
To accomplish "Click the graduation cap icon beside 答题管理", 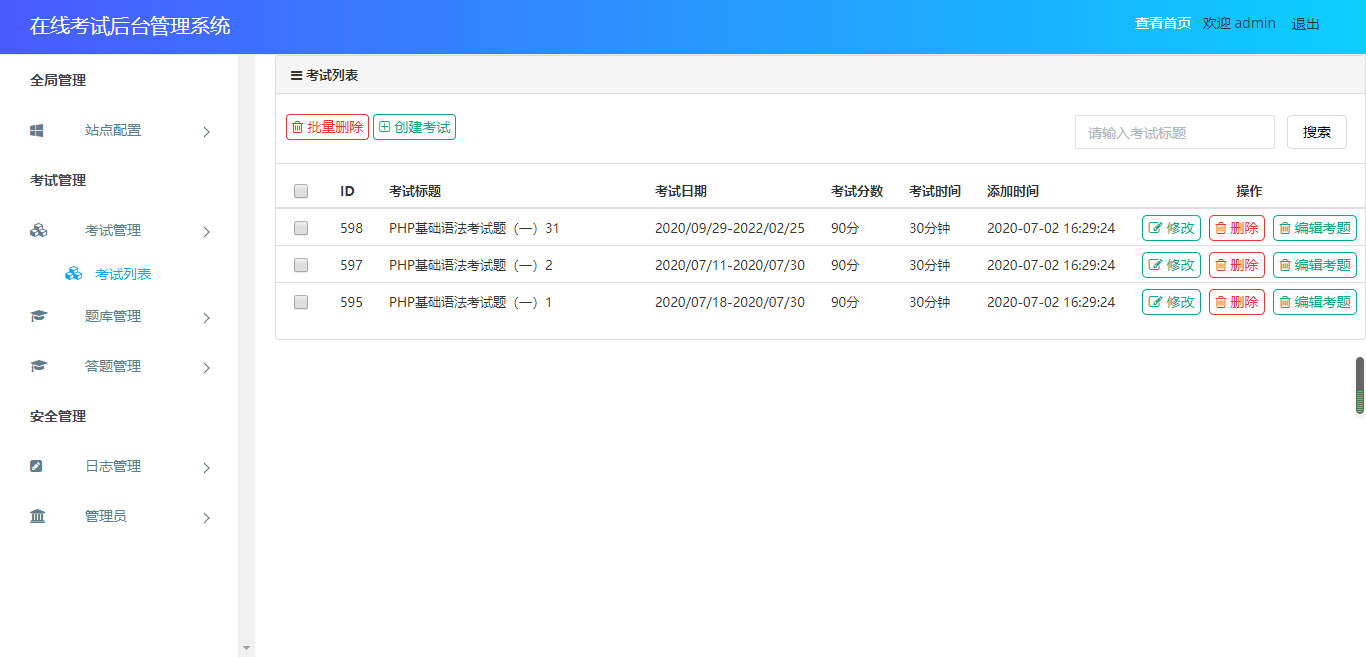I will coord(38,366).
